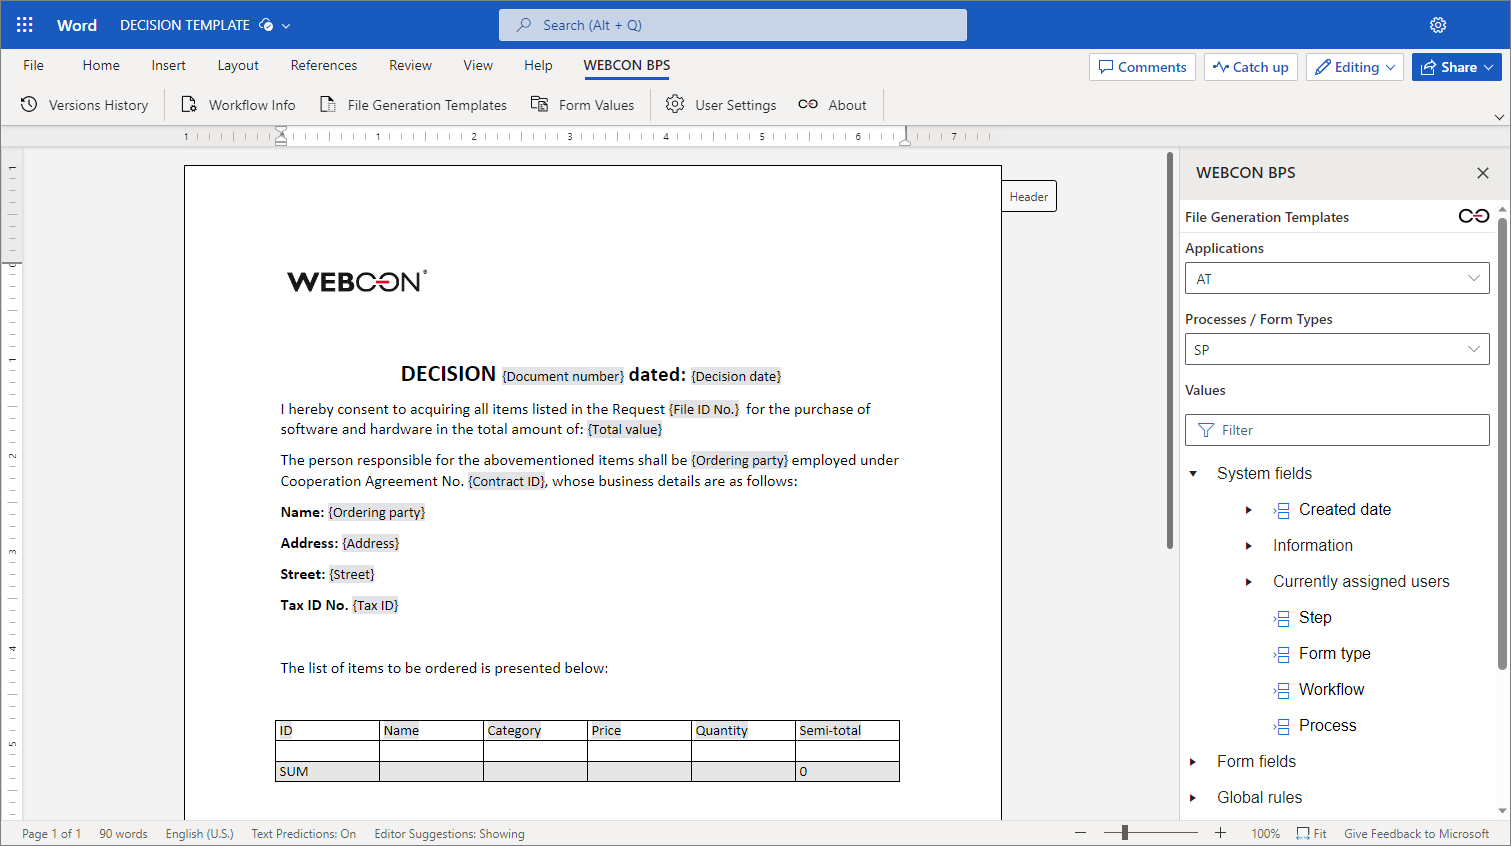1511x846 pixels.
Task: Open document title dropdown chevron
Action: 286,26
